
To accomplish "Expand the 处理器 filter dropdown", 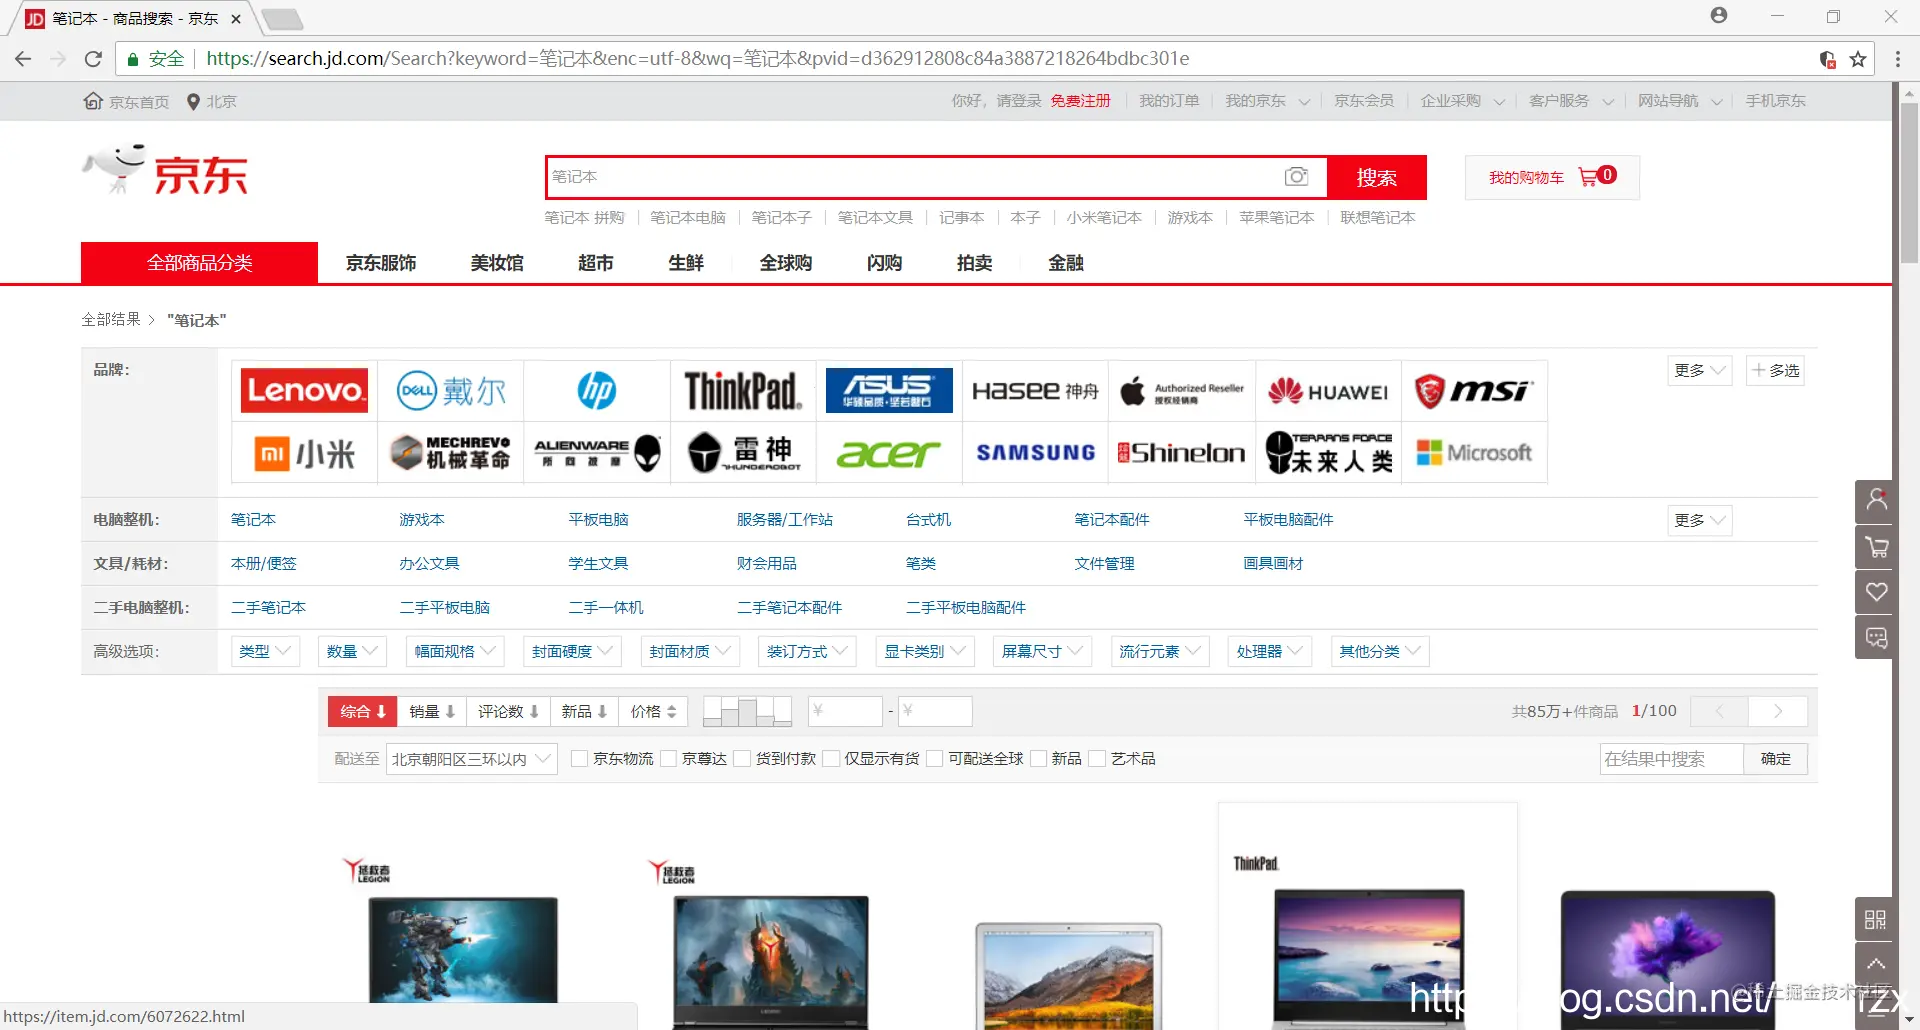I will [x=1269, y=652].
